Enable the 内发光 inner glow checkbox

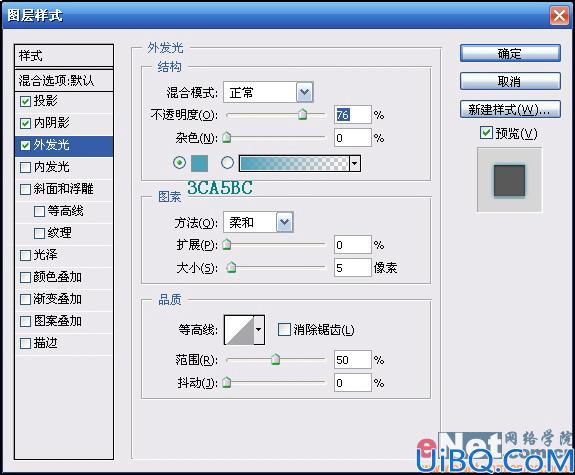click(x=25, y=167)
